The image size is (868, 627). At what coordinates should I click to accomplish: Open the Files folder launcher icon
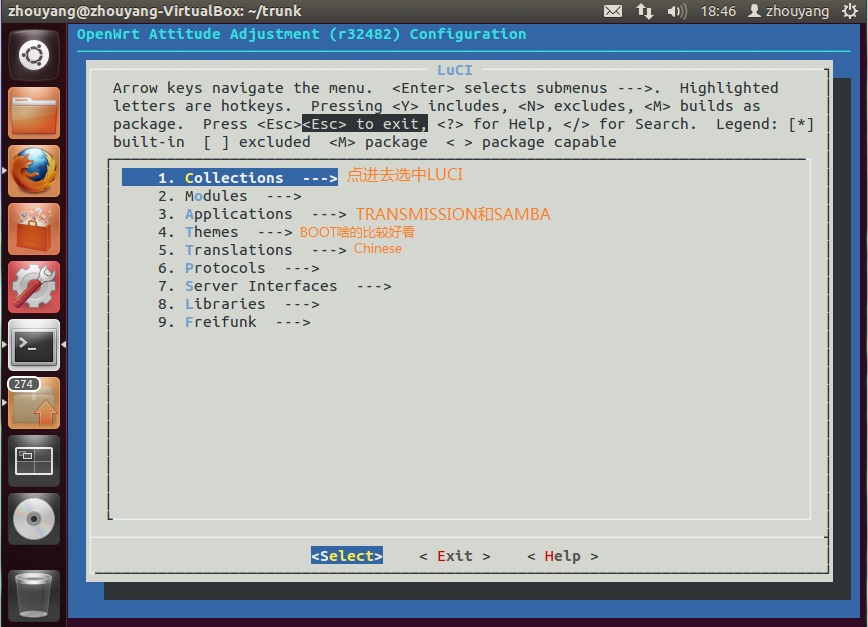point(34,113)
